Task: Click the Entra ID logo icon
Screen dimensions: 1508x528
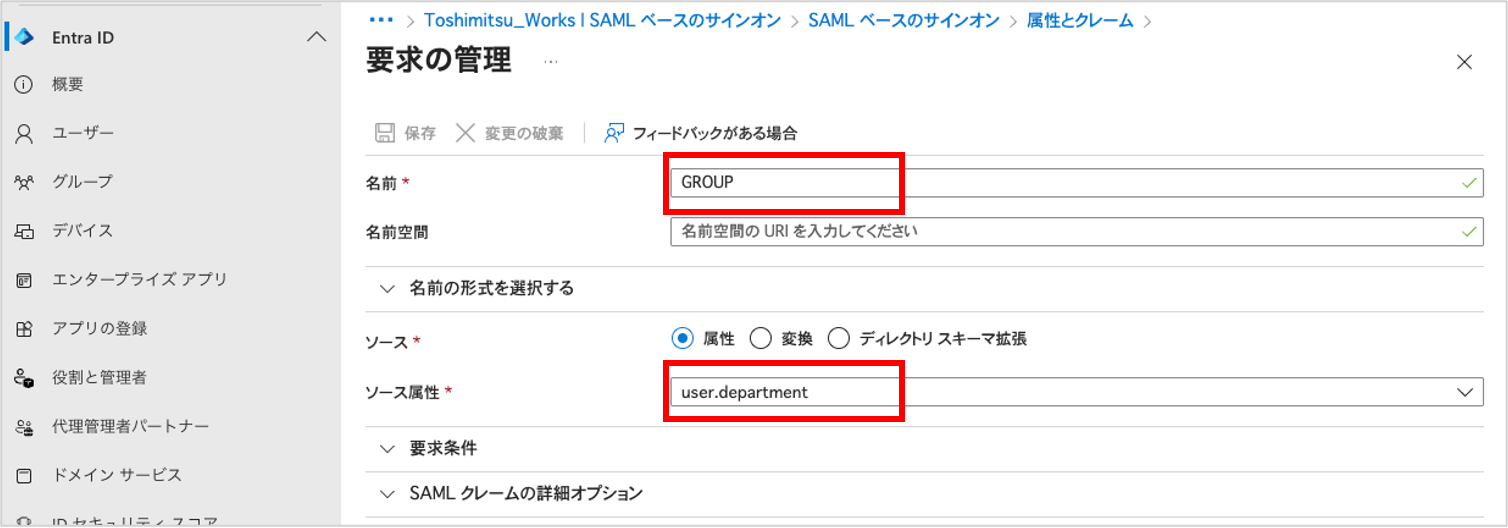Action: click(x=24, y=37)
